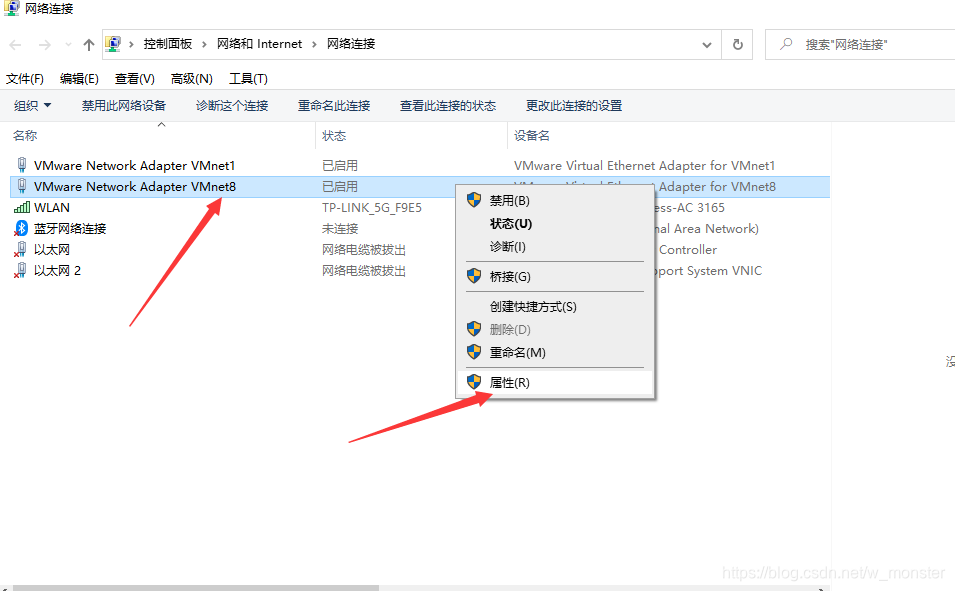
Task: Click 控制面板 breadcrumb link
Action: point(167,44)
